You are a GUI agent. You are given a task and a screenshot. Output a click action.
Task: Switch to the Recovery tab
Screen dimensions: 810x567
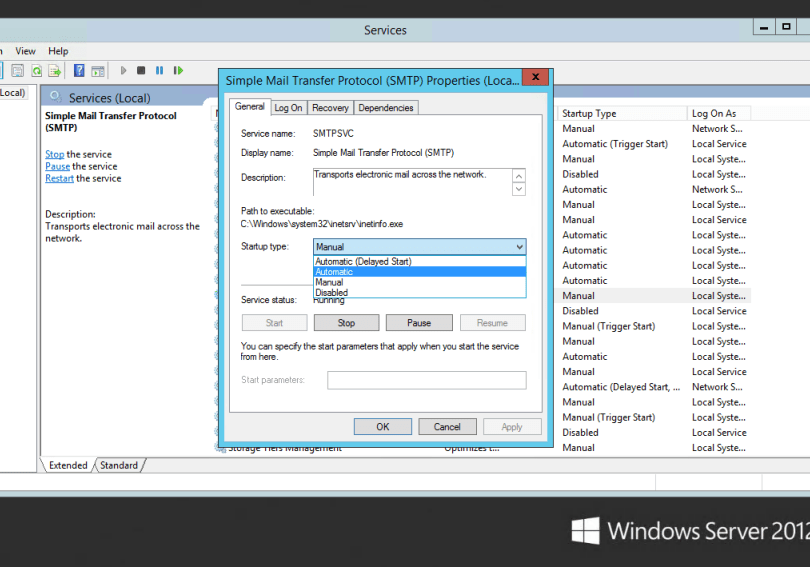330,107
